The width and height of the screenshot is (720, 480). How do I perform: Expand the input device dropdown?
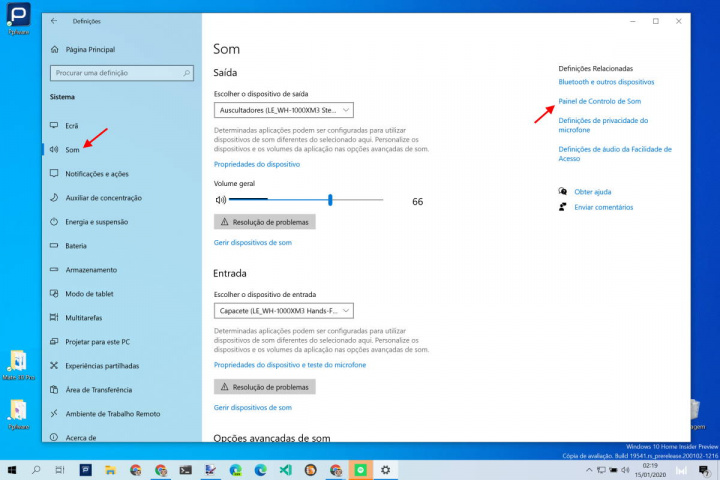tap(284, 311)
